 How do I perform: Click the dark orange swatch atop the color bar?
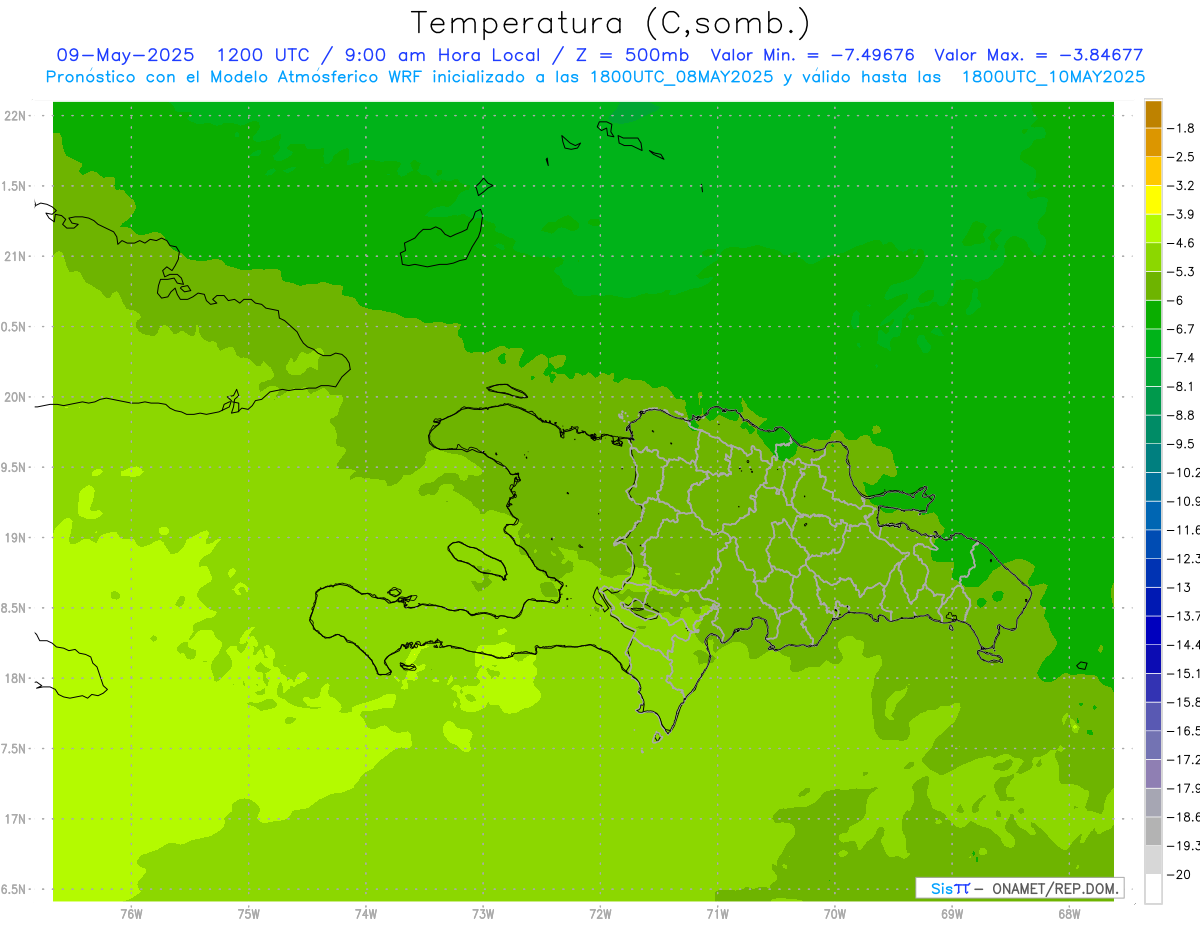pyautogui.click(x=1153, y=114)
